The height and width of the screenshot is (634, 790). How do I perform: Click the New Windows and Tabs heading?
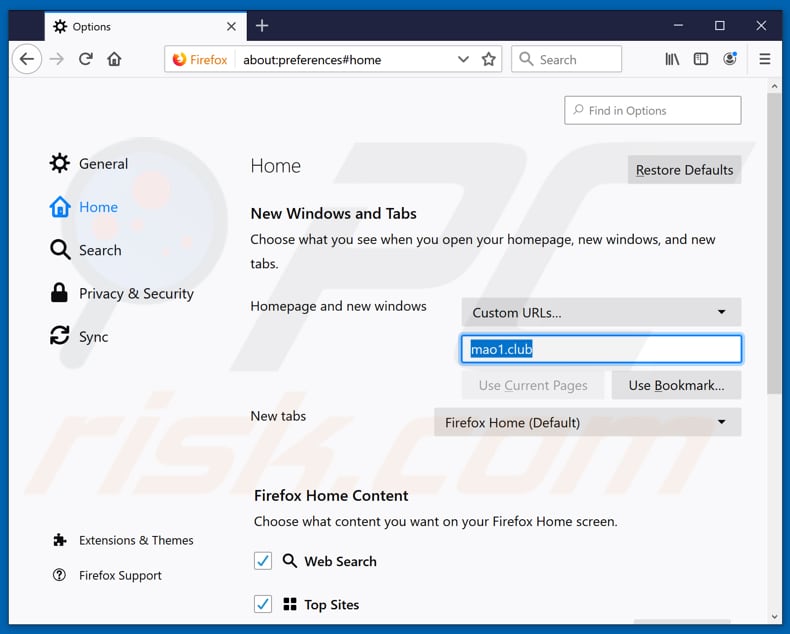click(x=334, y=214)
